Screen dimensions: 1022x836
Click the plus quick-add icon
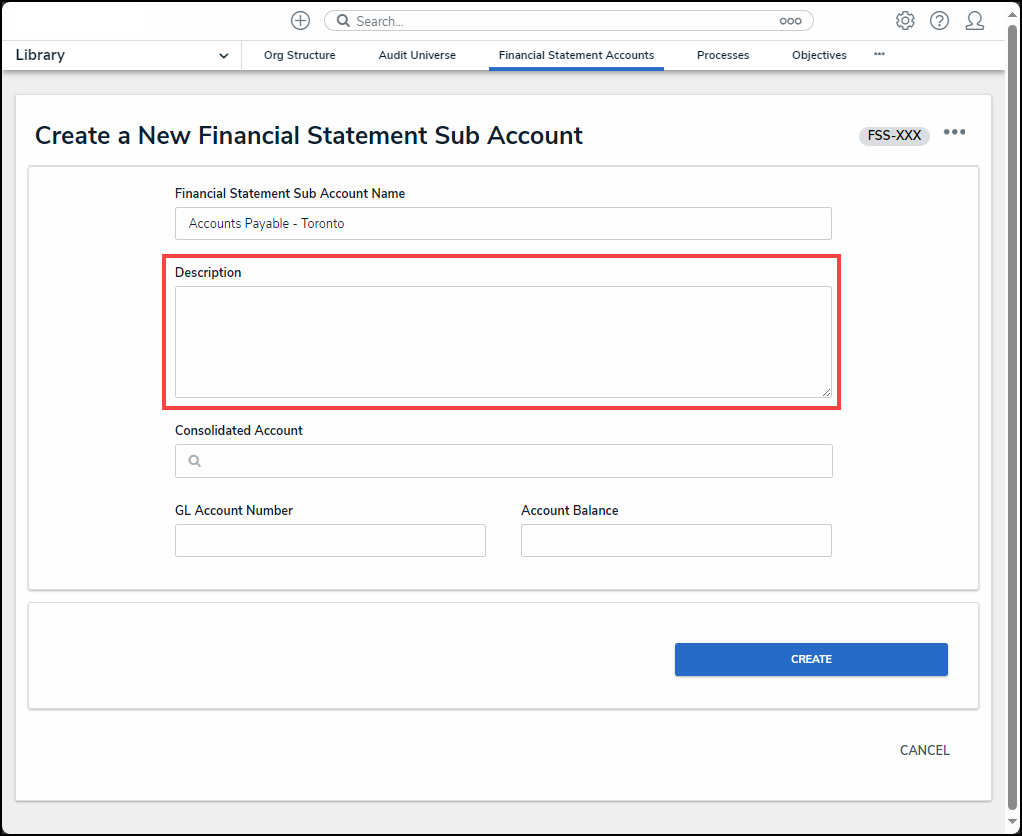click(300, 21)
